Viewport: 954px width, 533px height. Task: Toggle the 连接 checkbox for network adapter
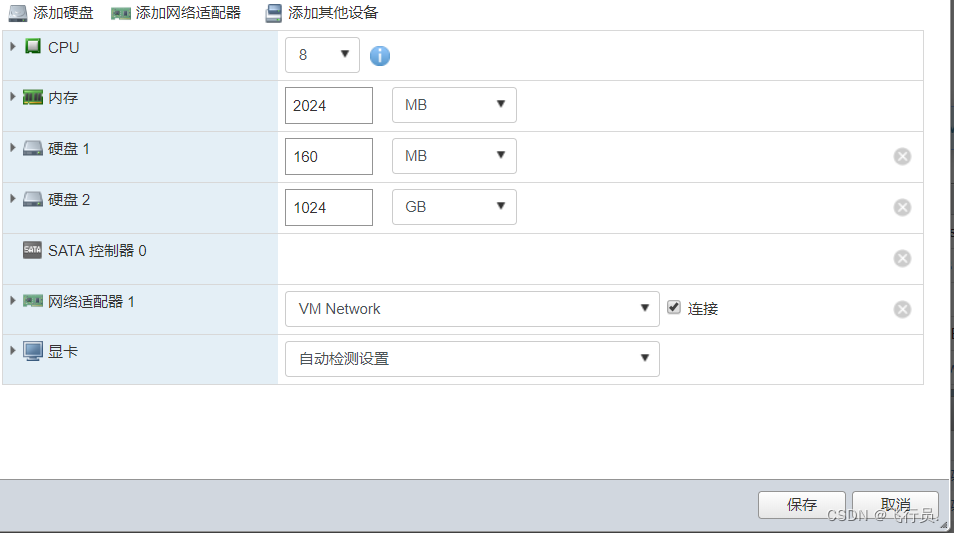tap(674, 307)
